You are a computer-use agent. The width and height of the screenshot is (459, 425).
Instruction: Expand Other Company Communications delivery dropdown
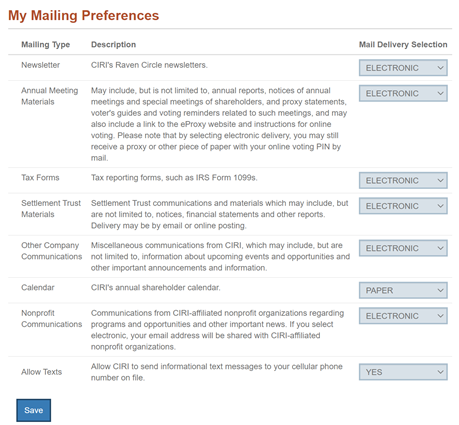tap(403, 248)
